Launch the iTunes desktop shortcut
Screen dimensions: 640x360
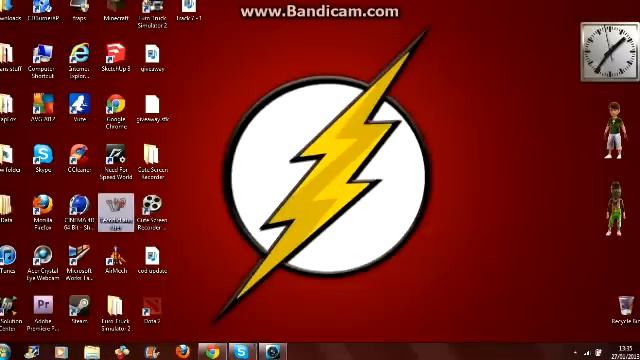point(7,260)
